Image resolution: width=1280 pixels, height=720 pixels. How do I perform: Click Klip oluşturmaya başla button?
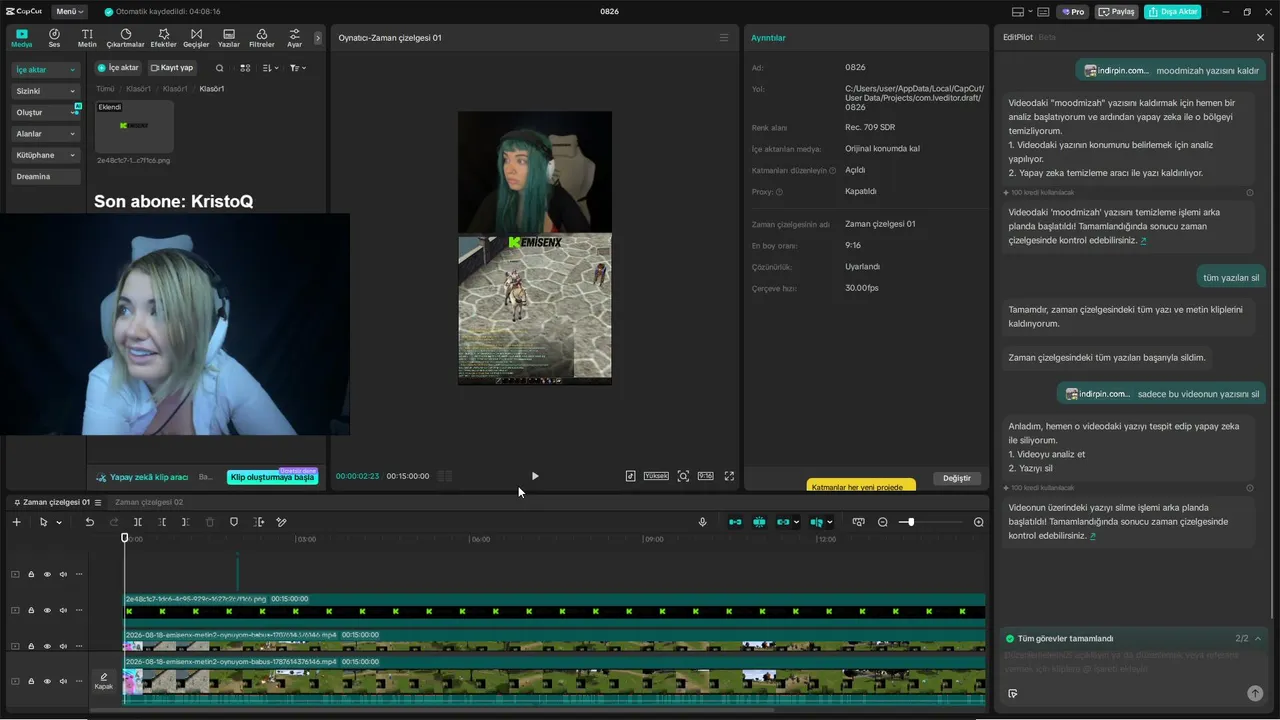pyautogui.click(x=272, y=477)
